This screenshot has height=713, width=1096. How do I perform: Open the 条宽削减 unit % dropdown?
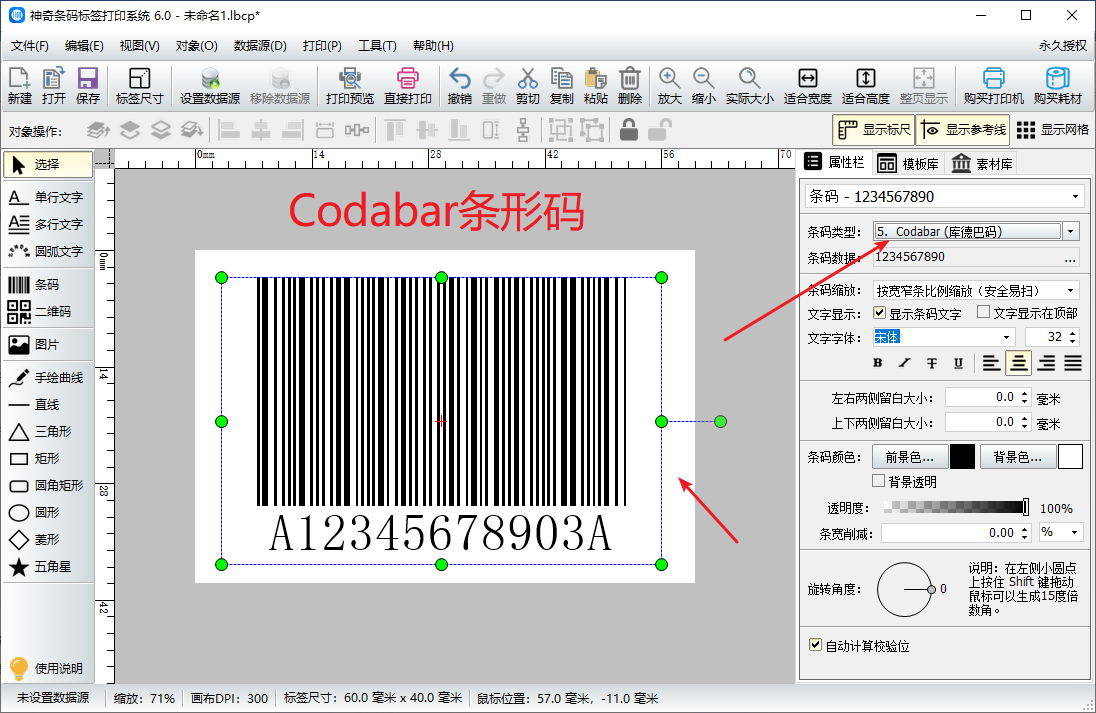click(x=1075, y=533)
